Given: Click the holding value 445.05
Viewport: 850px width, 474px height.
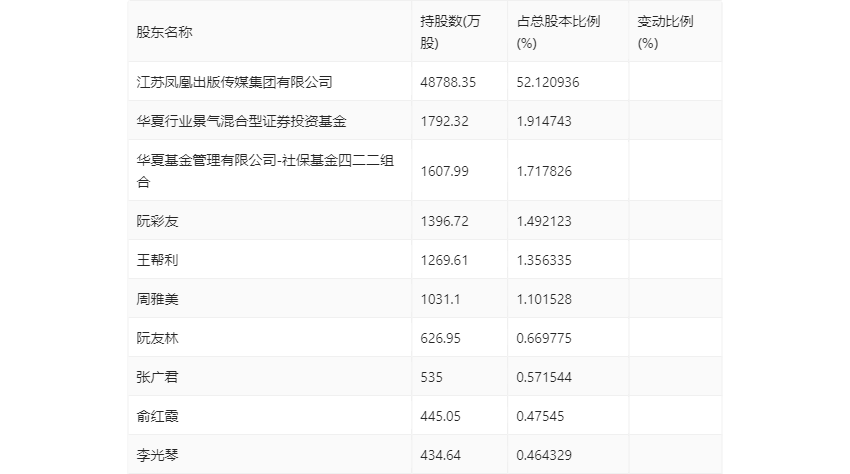Looking at the screenshot, I should [x=440, y=416].
